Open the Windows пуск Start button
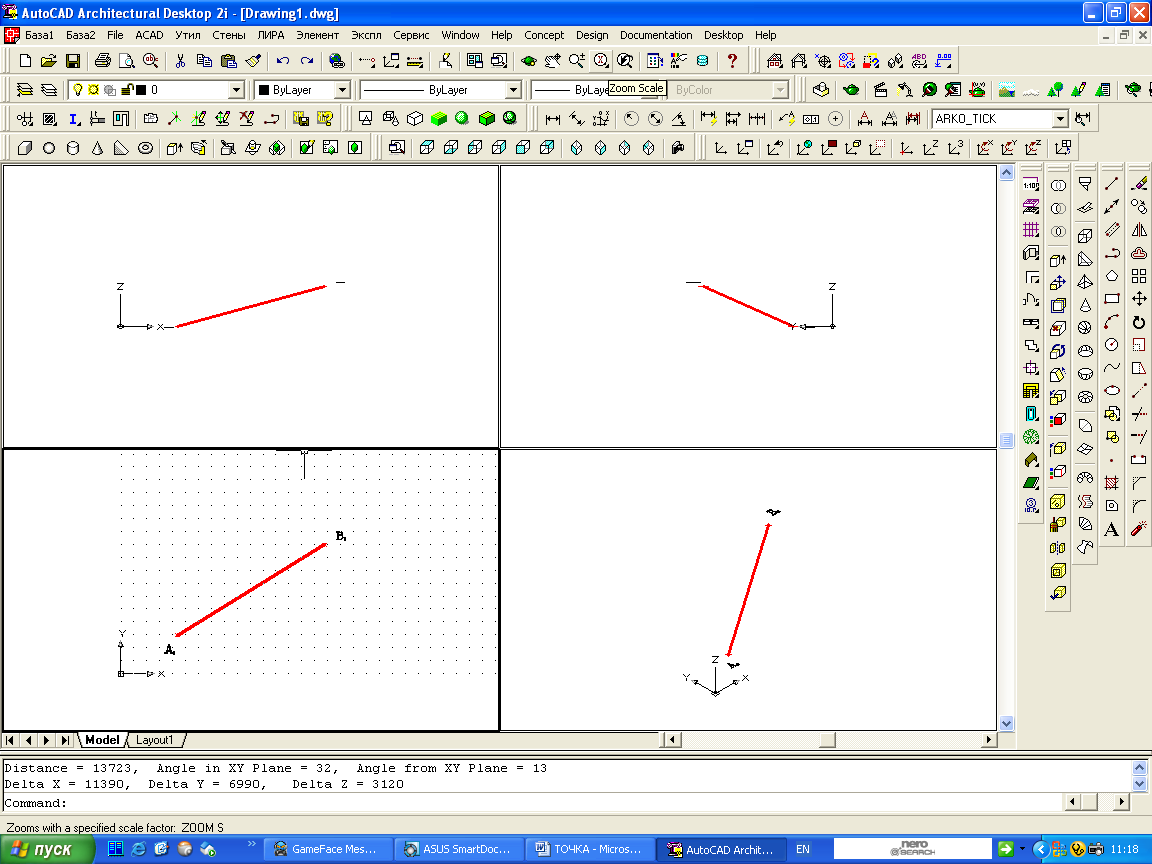Image resolution: width=1152 pixels, height=864 pixels. click(x=47, y=849)
